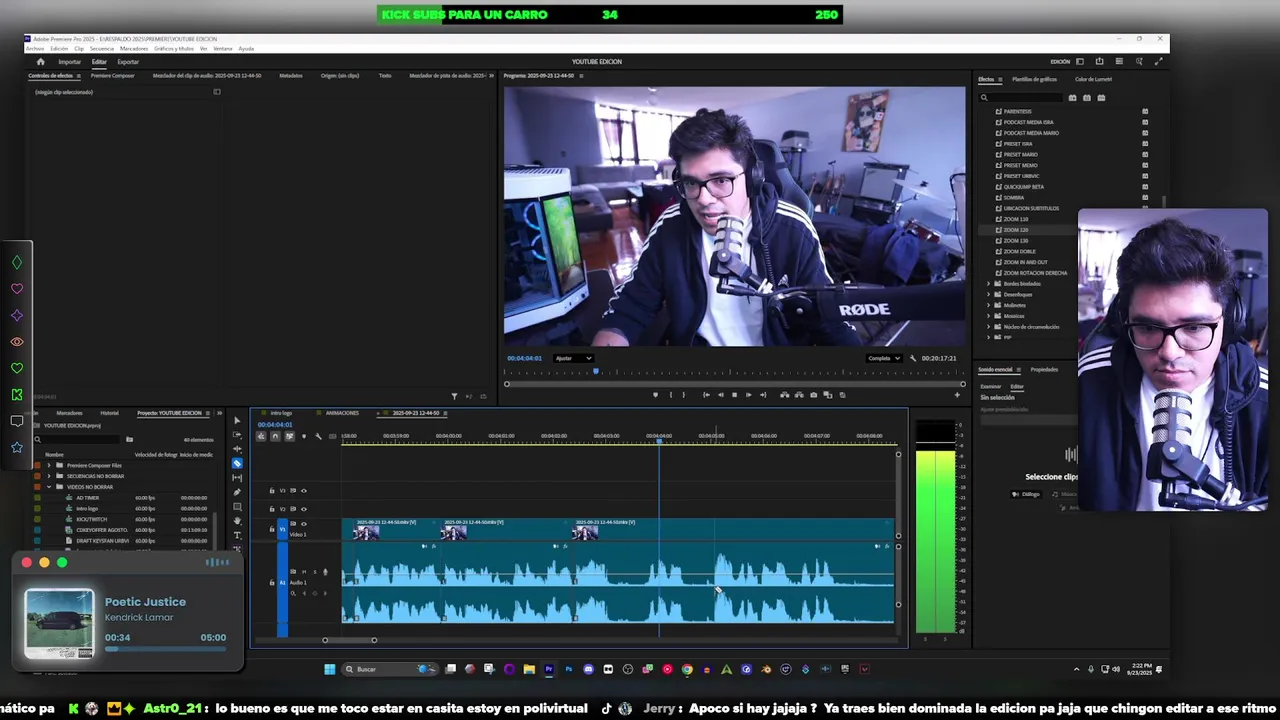Open the Completa playback resolution dropdown
The height and width of the screenshot is (720, 1280).
click(884, 358)
